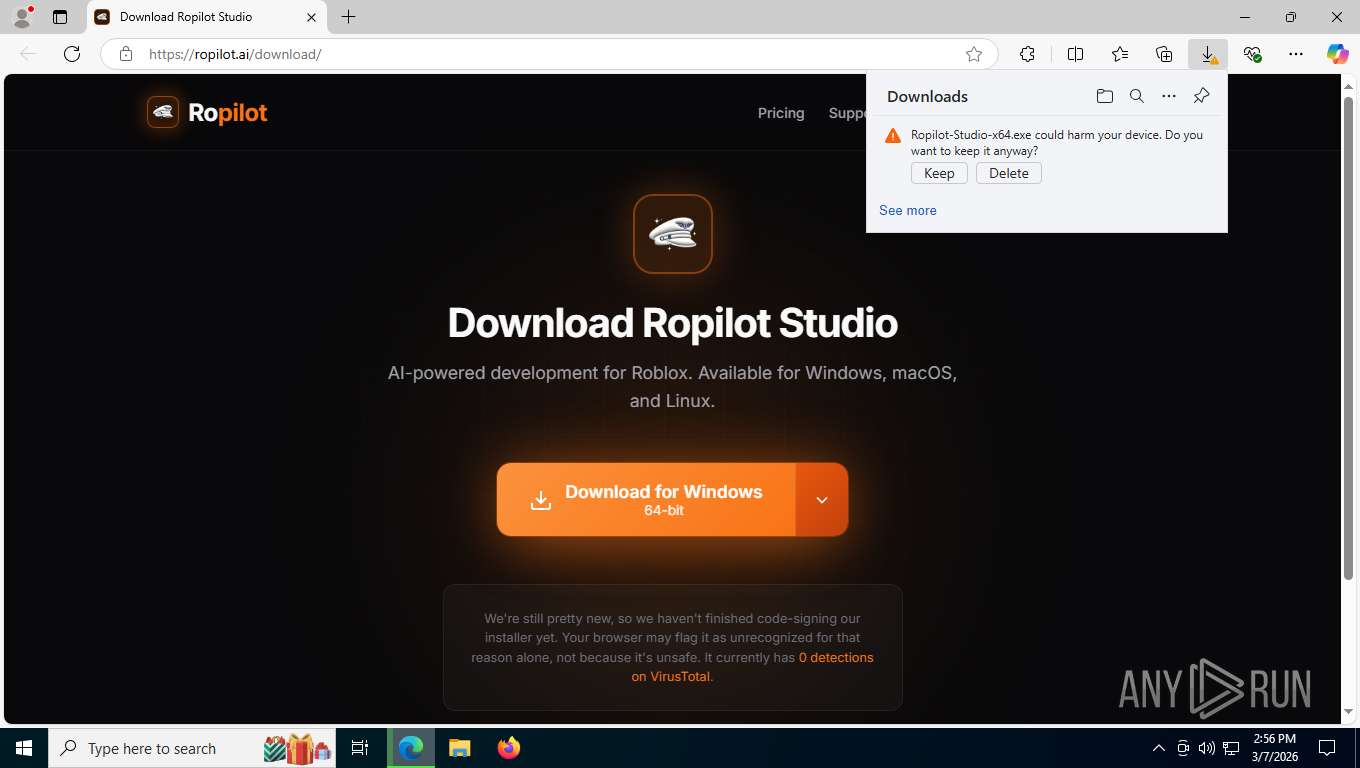The width and height of the screenshot is (1360, 768).
Task: Toggle the Downloads toolbar button
Action: [1208, 54]
